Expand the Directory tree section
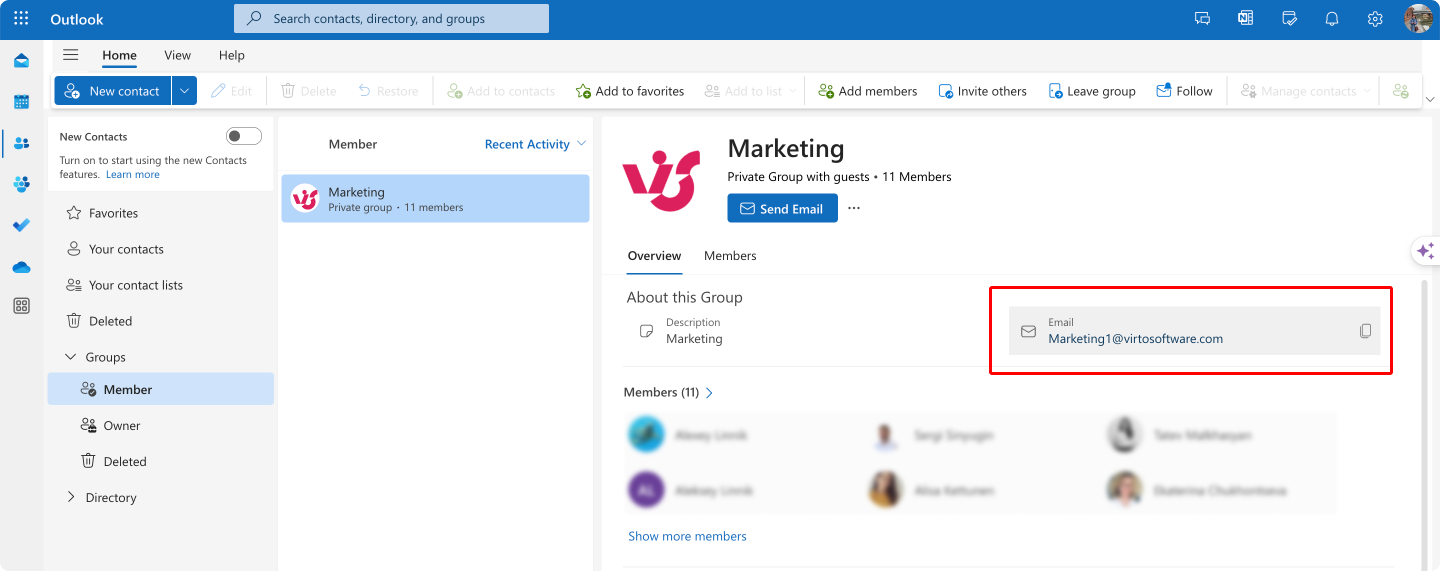Viewport: 1440px width, 571px height. click(x=70, y=497)
